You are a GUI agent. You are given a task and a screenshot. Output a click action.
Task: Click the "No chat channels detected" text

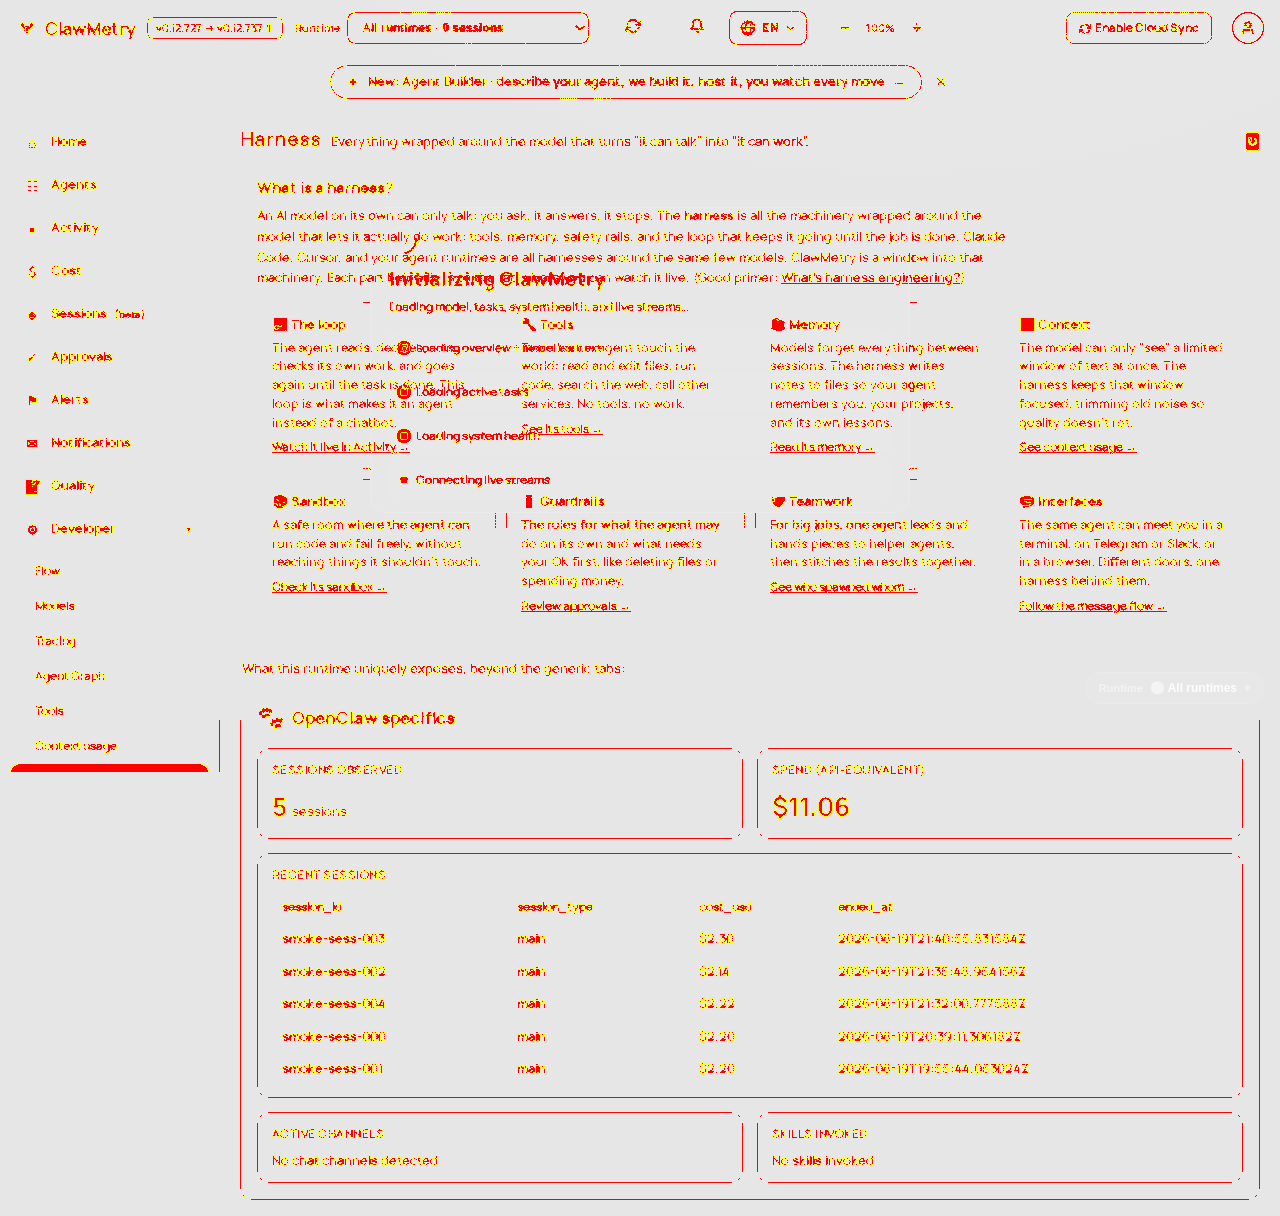coord(355,1161)
